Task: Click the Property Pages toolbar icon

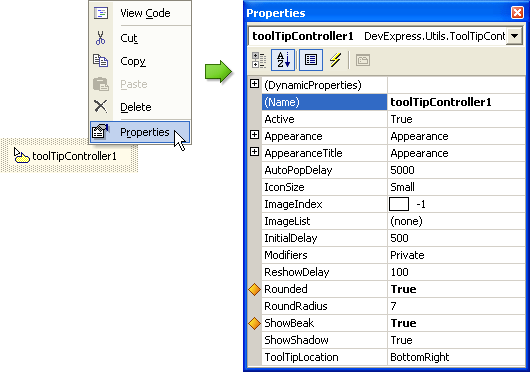Action: (363, 60)
